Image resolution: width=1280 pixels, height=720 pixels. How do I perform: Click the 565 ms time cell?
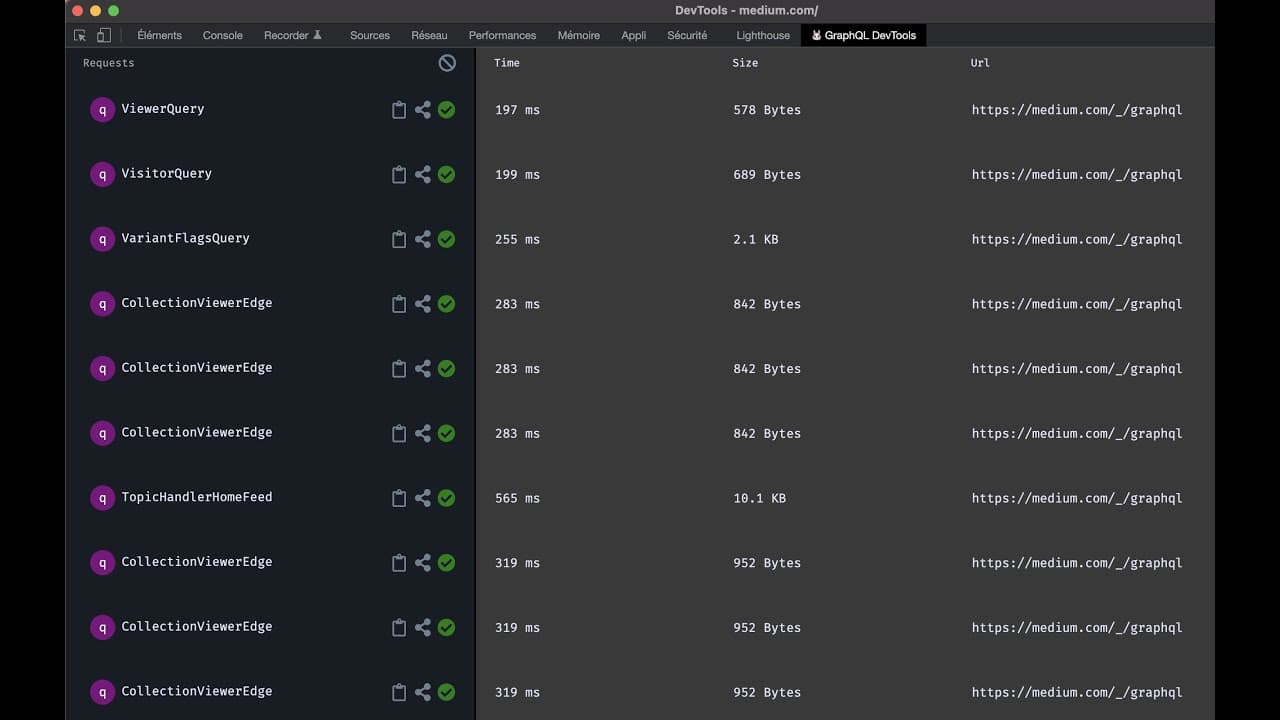(x=517, y=498)
